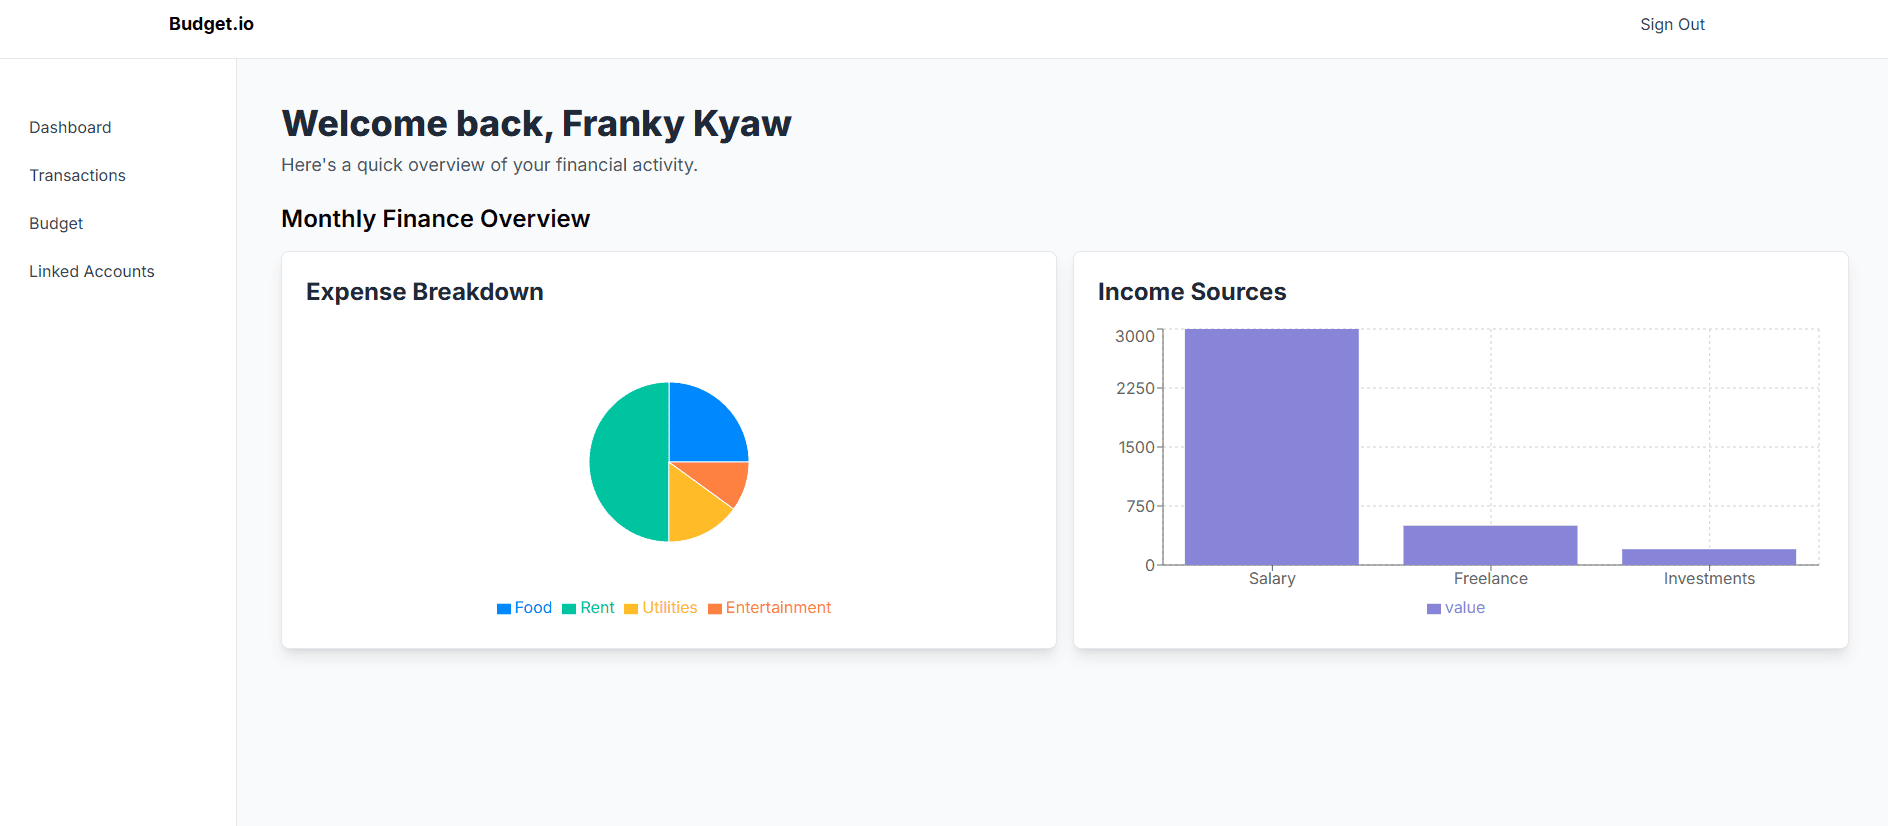This screenshot has height=826, width=1888.
Task: Click the blue Food legend swatch
Action: [503, 609]
